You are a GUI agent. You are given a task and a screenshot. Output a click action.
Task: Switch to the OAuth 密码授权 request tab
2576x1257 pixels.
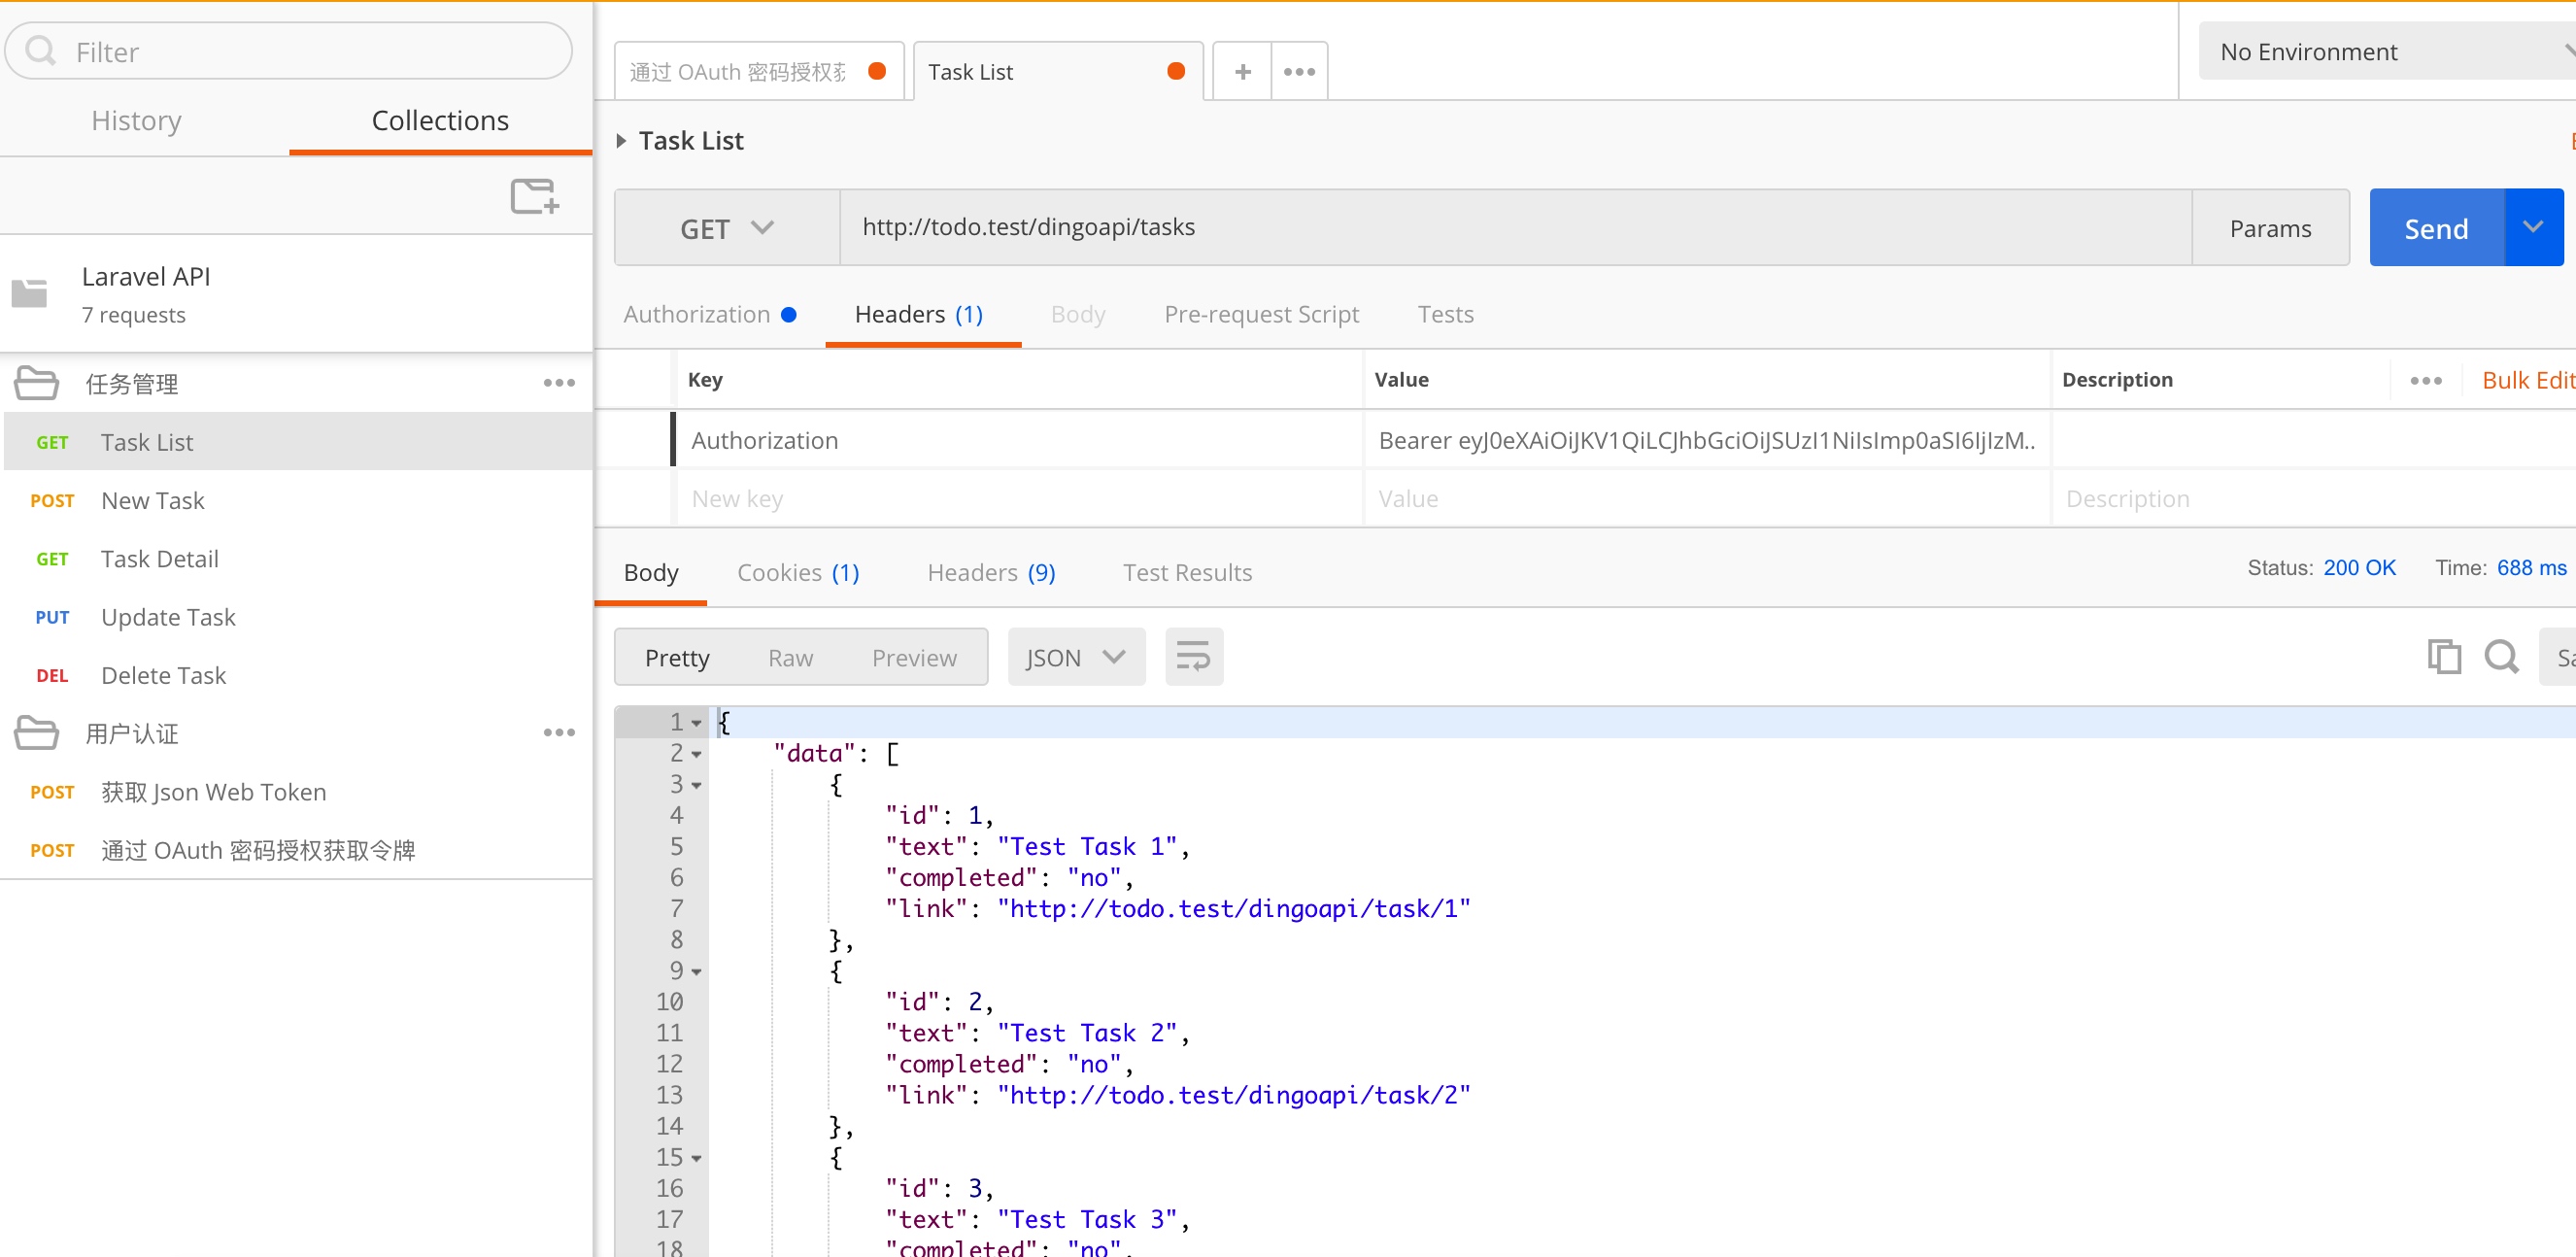click(758, 72)
